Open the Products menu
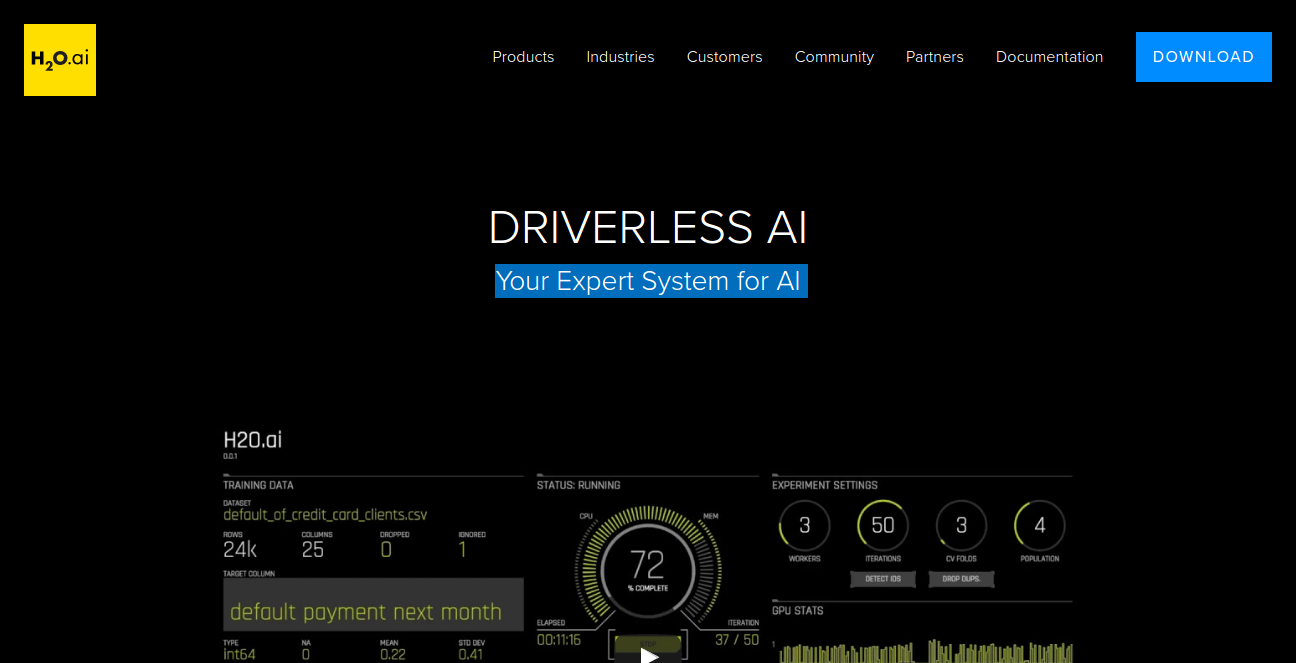This screenshot has height=663, width=1296. click(523, 57)
